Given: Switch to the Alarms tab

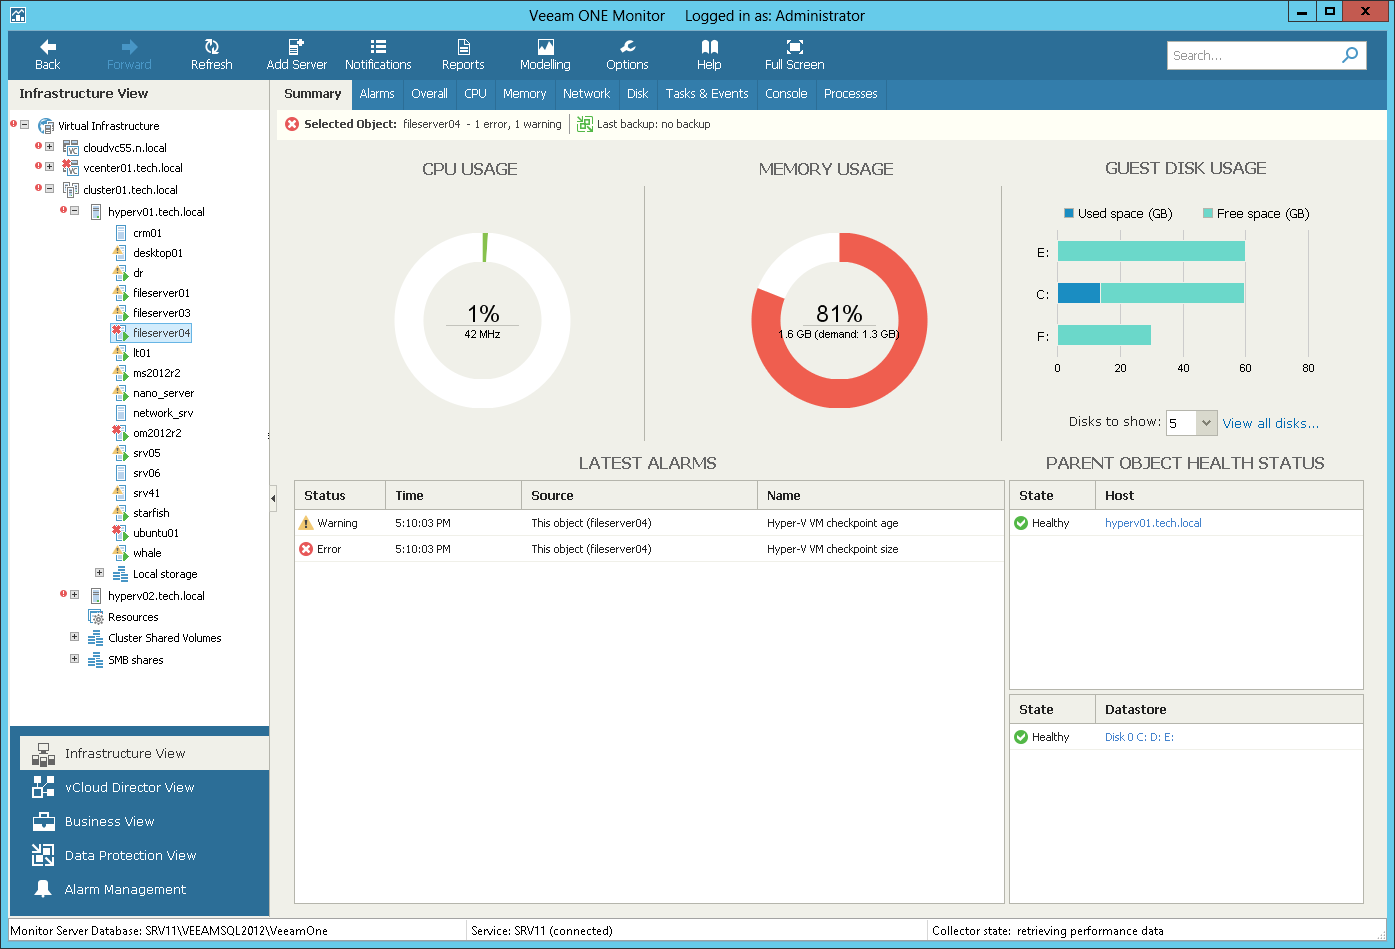Looking at the screenshot, I should point(377,94).
